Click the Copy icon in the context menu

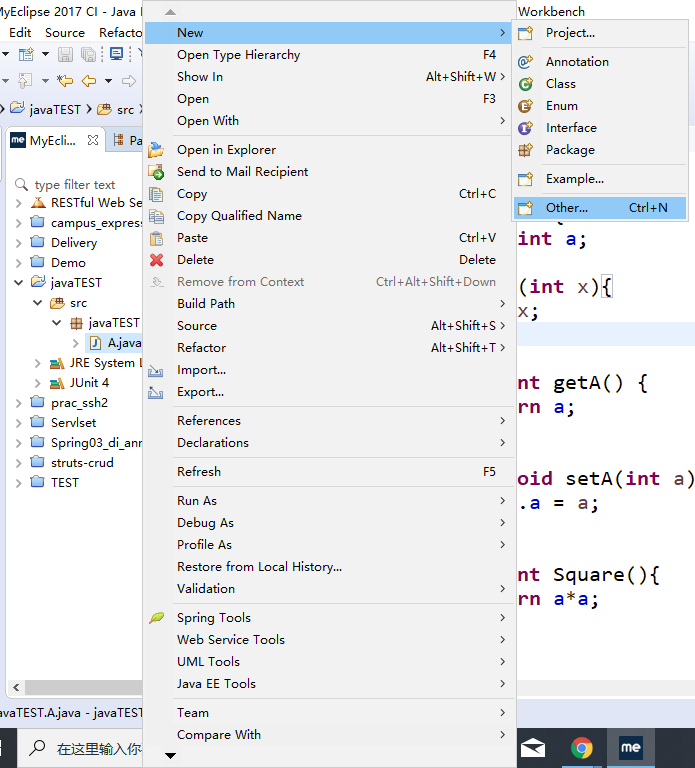coord(156,194)
